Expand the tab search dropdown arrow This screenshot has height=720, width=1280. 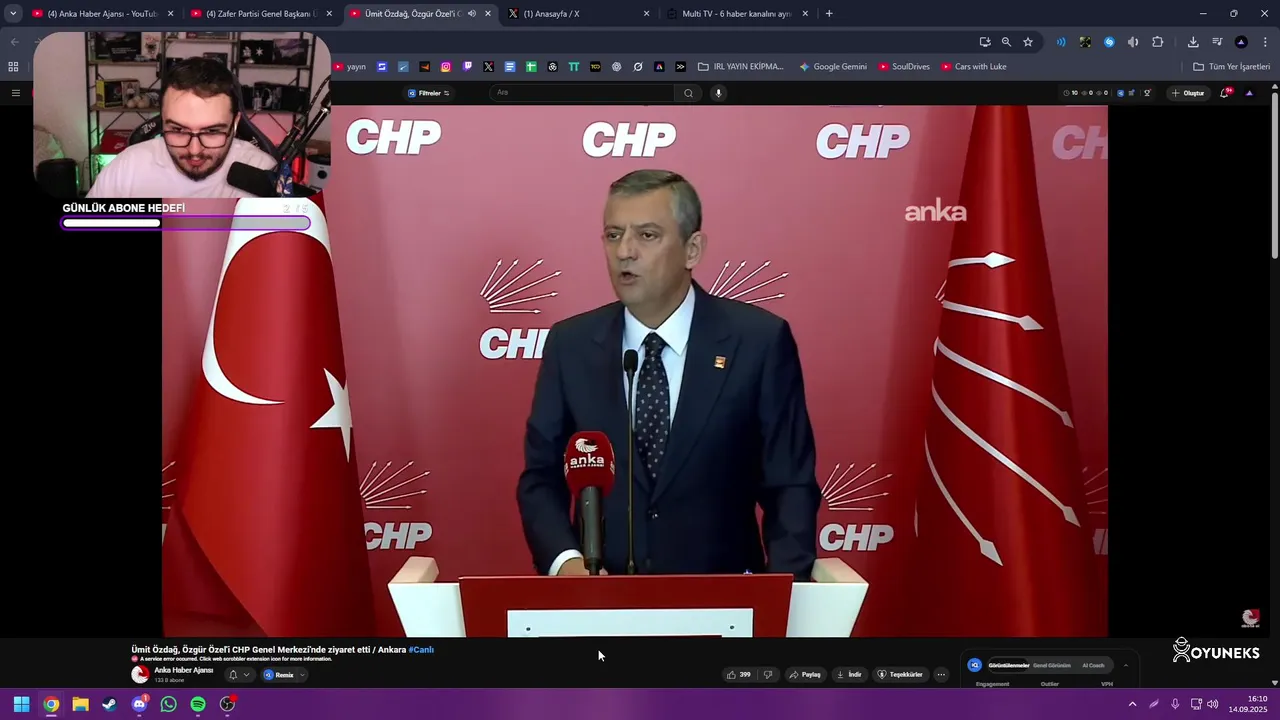point(13,14)
